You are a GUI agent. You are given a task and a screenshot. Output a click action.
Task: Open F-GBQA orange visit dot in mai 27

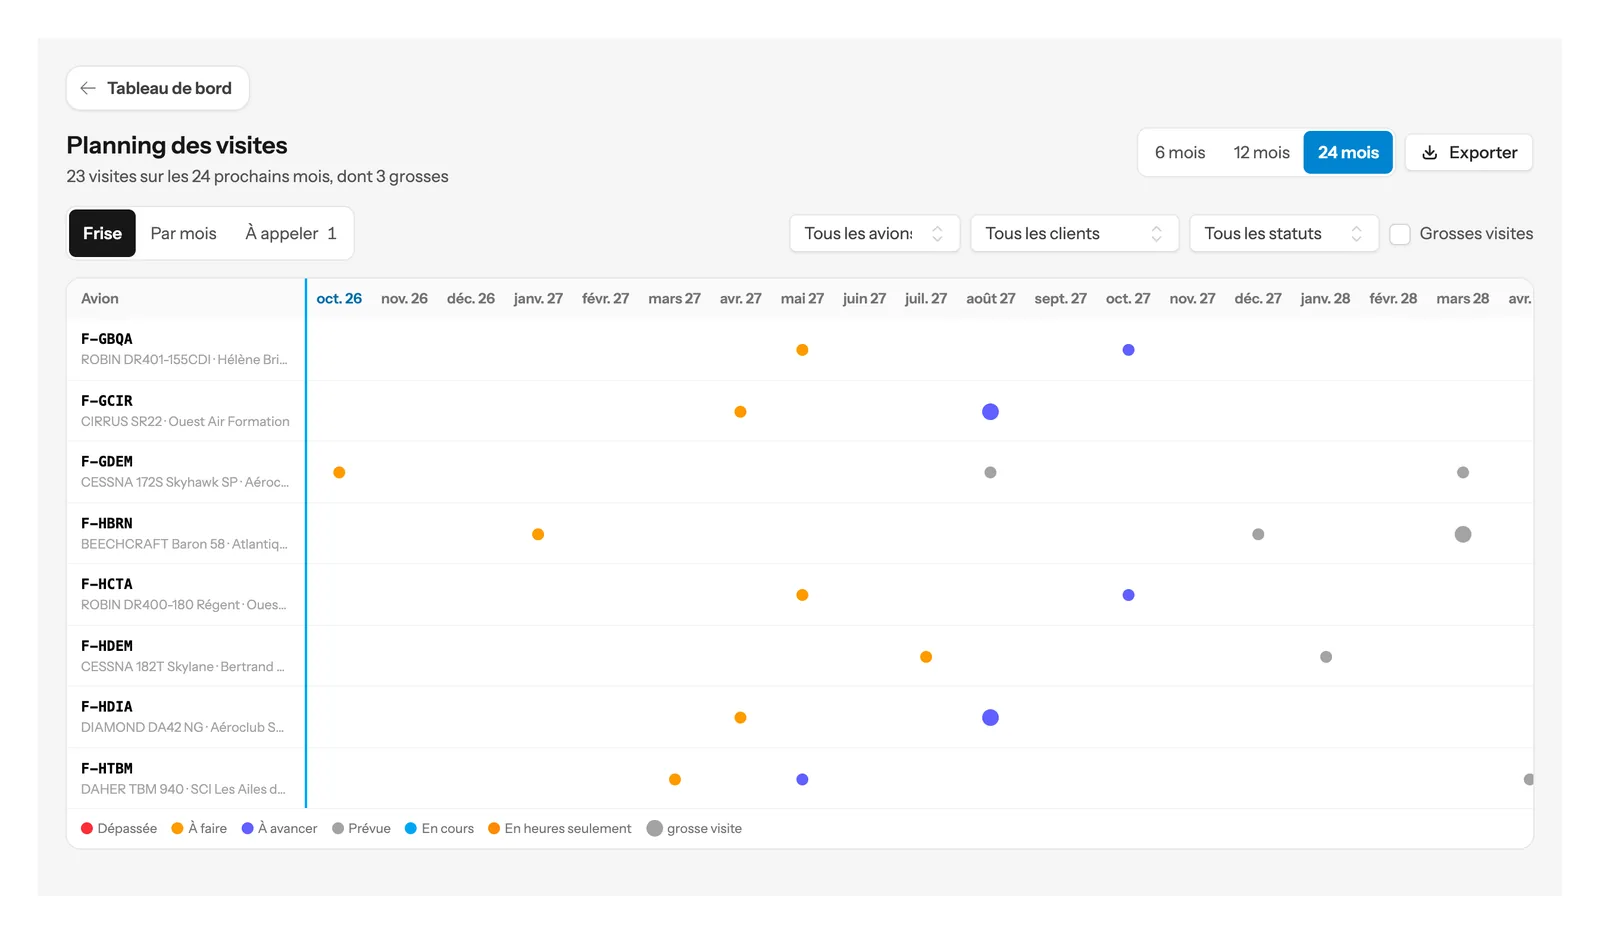pos(802,350)
